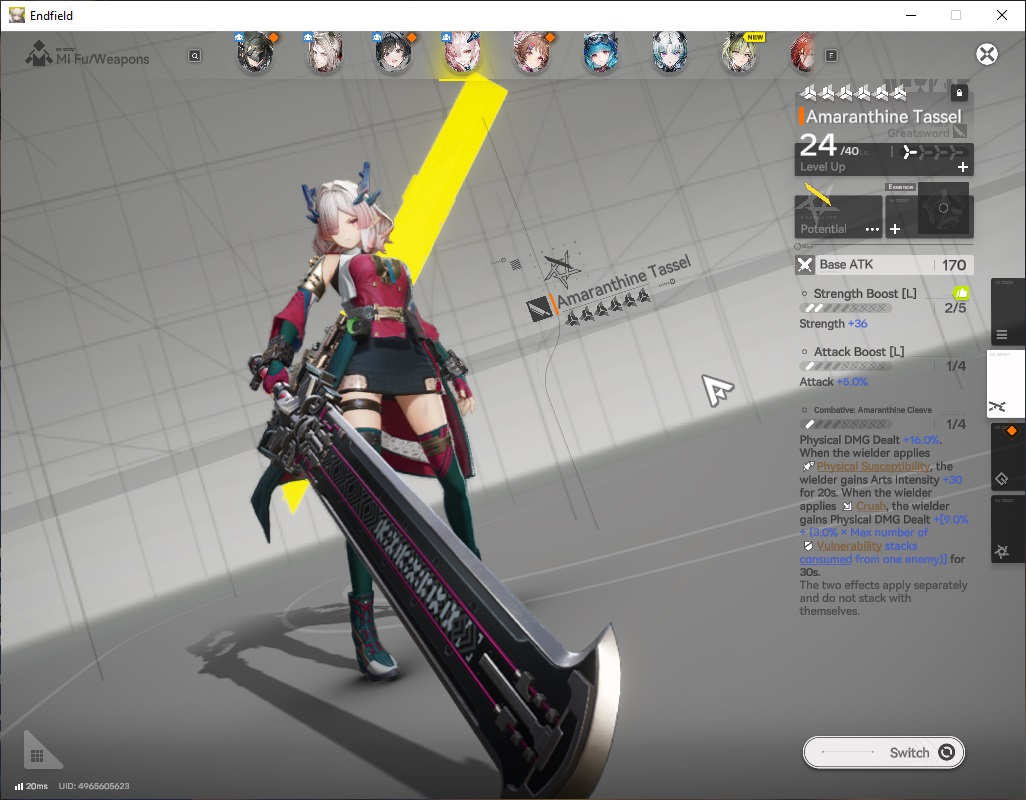This screenshot has height=800, width=1026.
Task: Open the Crush term link
Action: click(x=870, y=506)
